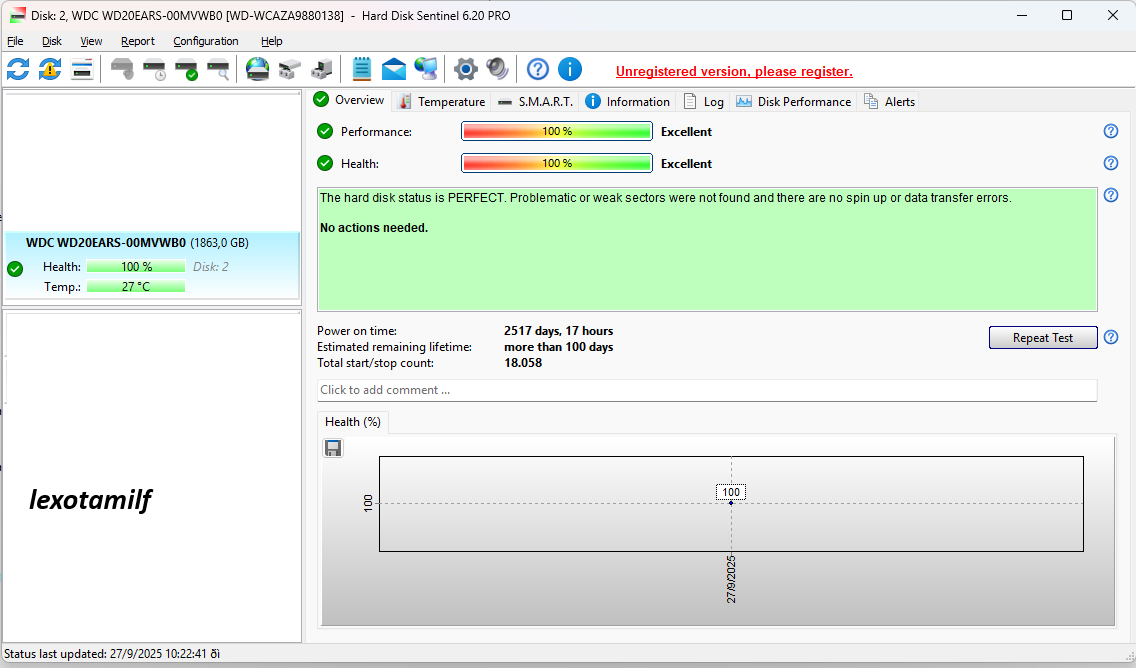Switch to the S.M.A.R.T. tab

coord(535,101)
